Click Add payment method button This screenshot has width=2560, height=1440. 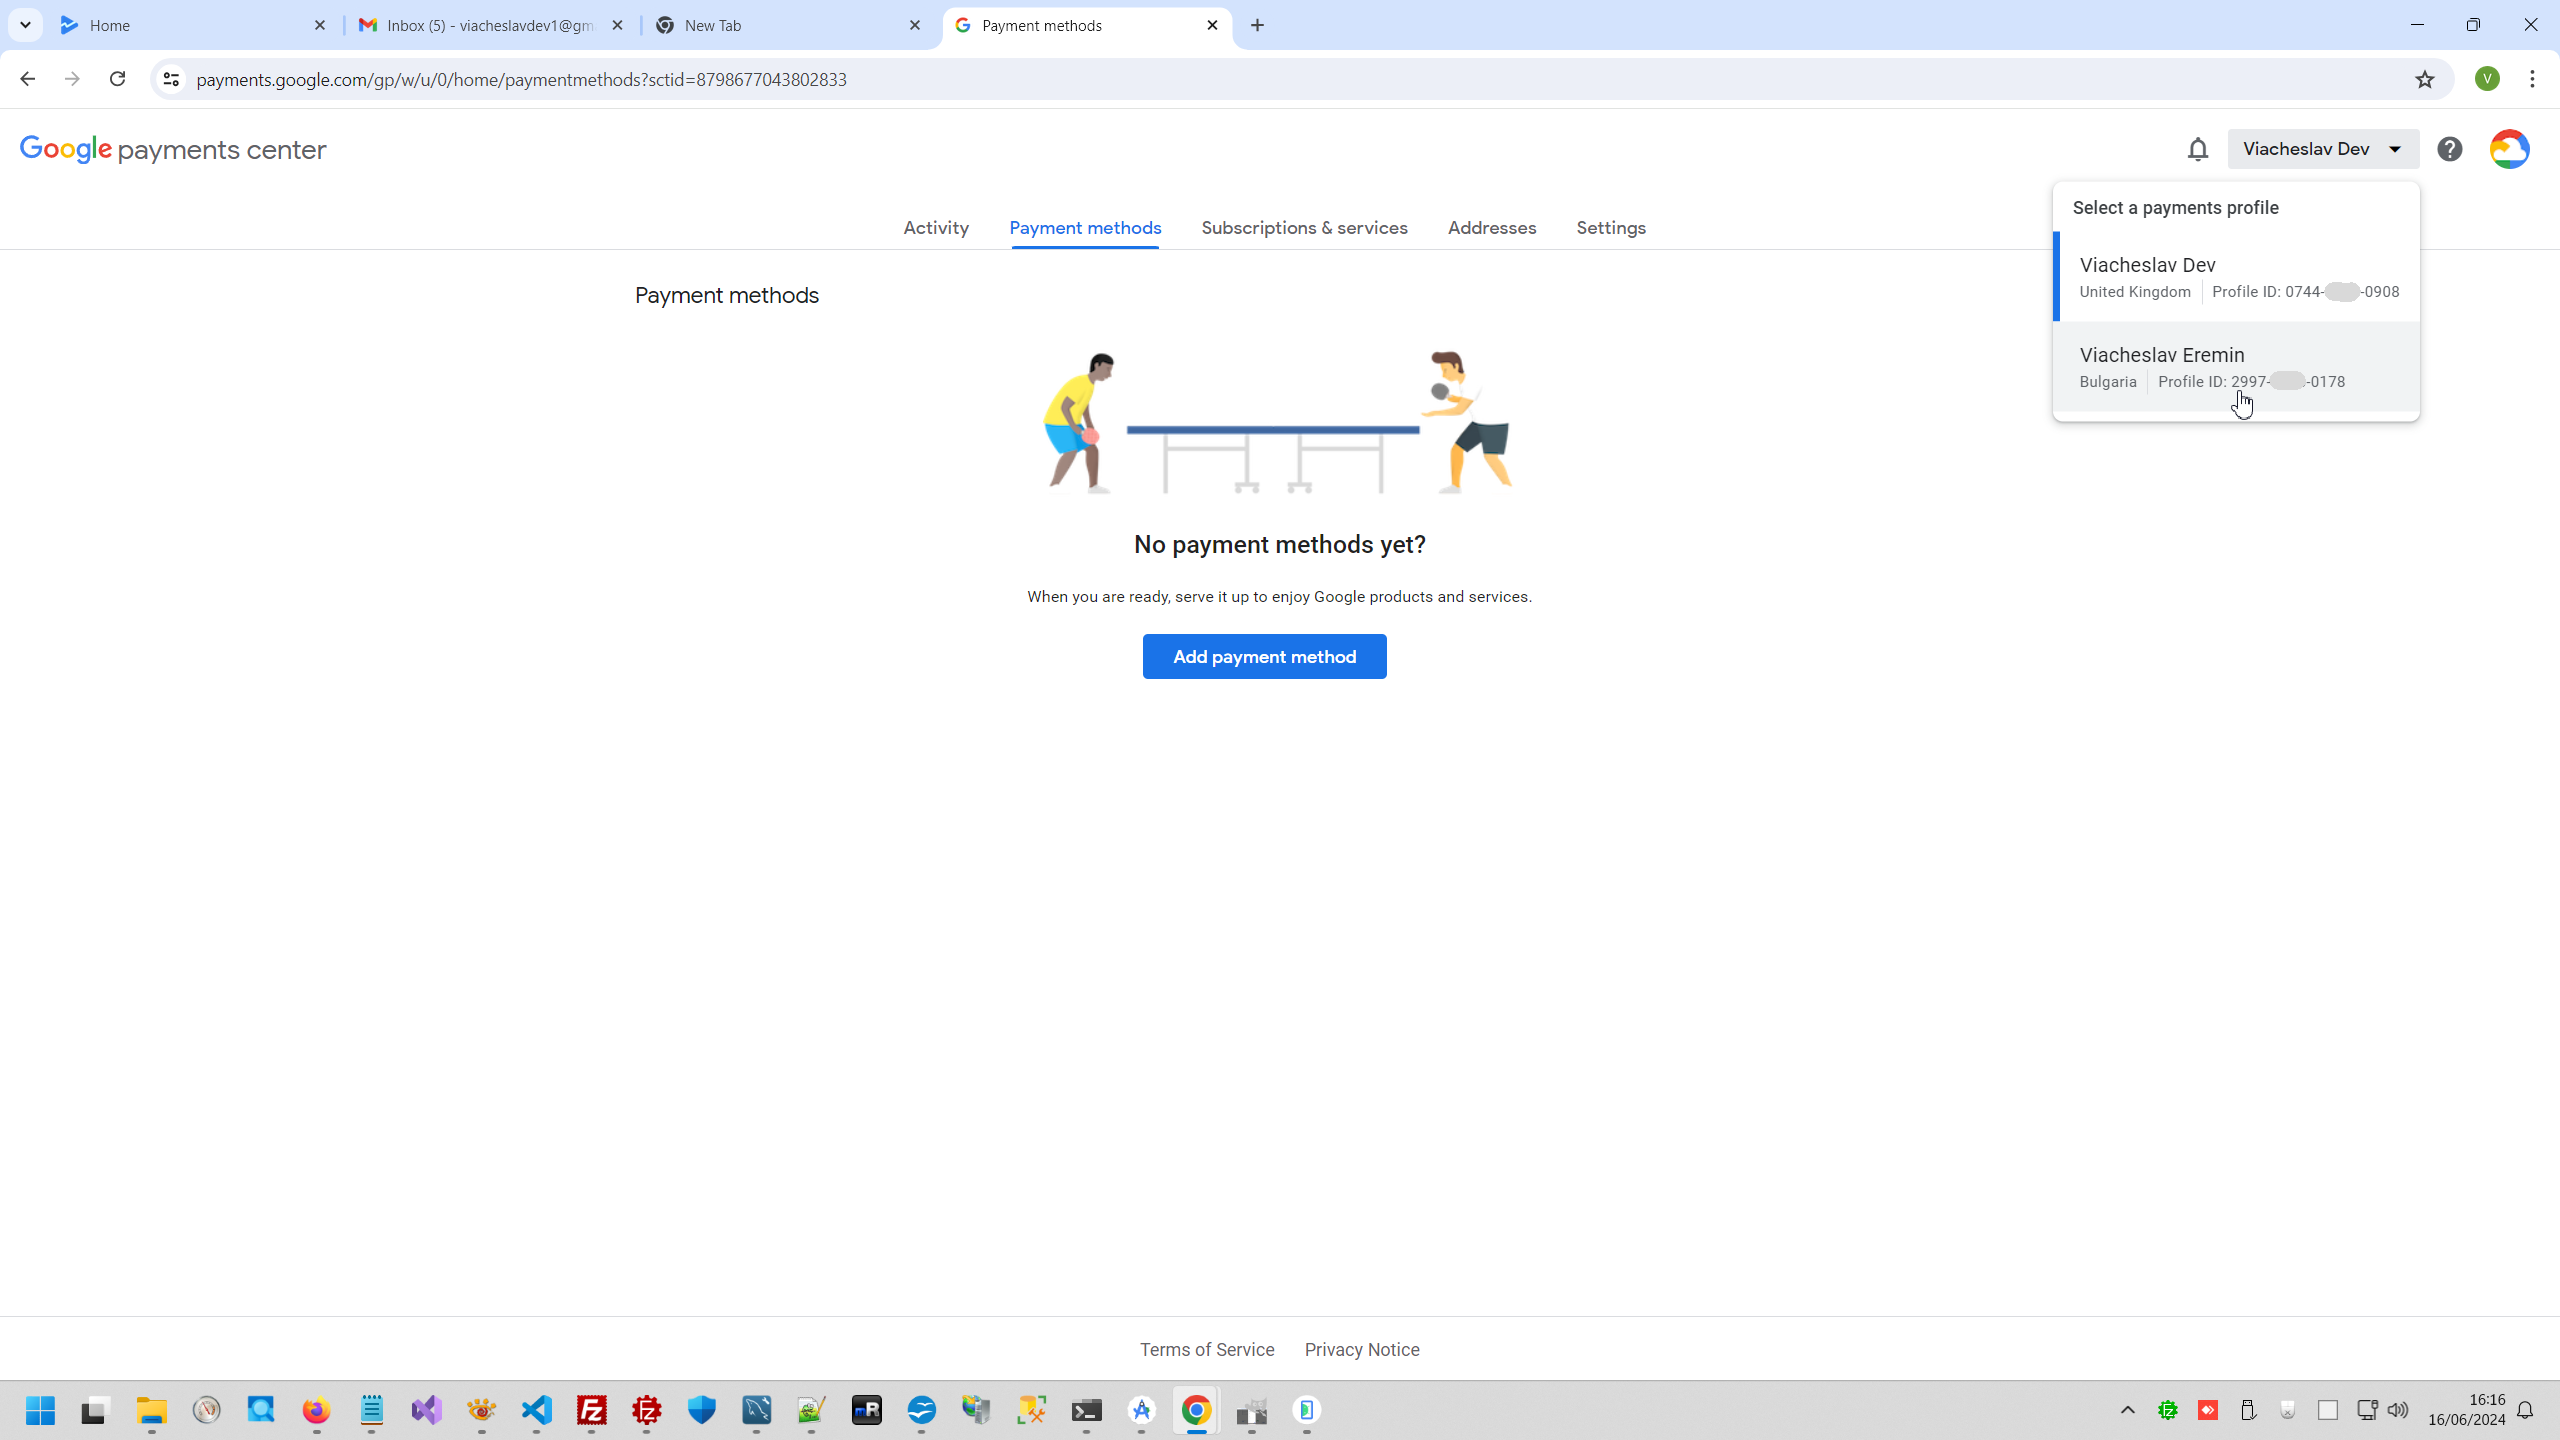tap(1264, 657)
